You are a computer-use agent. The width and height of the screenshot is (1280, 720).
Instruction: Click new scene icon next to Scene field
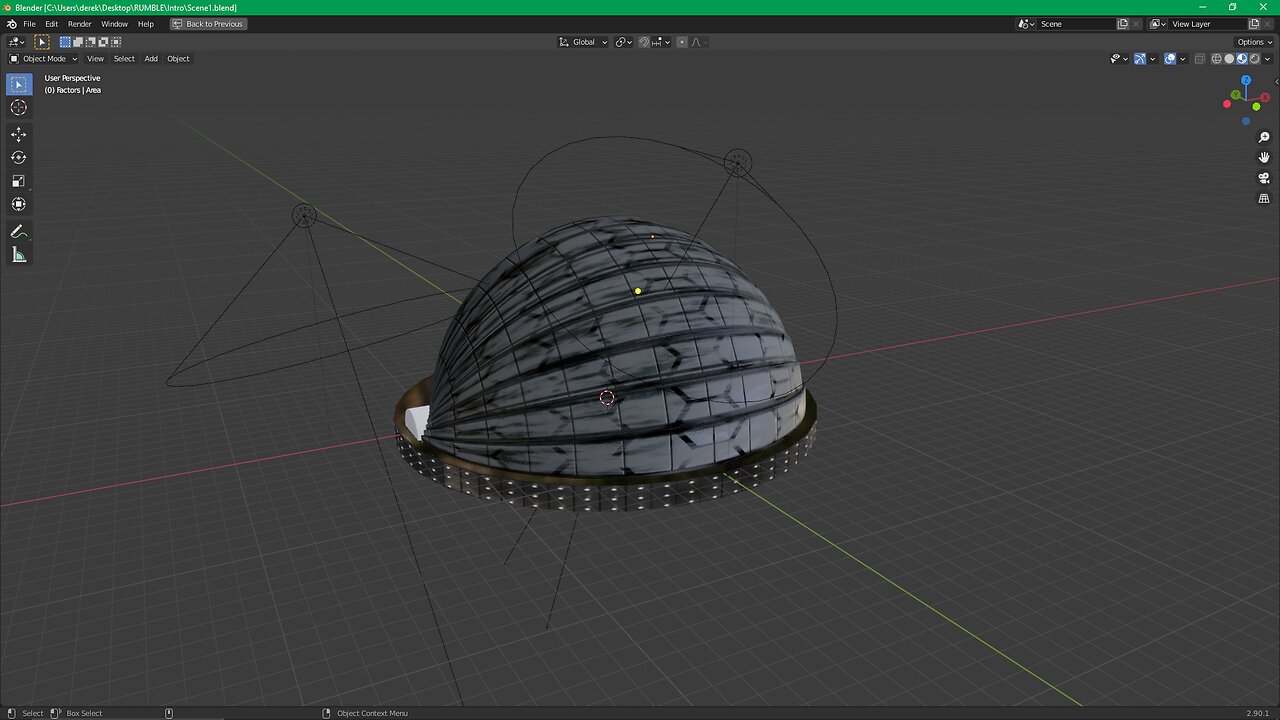point(1123,24)
